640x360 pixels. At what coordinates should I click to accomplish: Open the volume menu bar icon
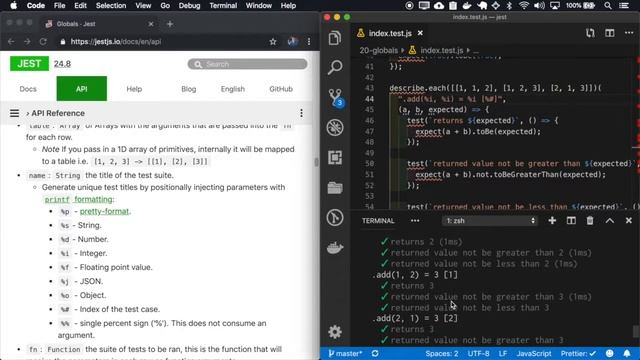click(539, 6)
